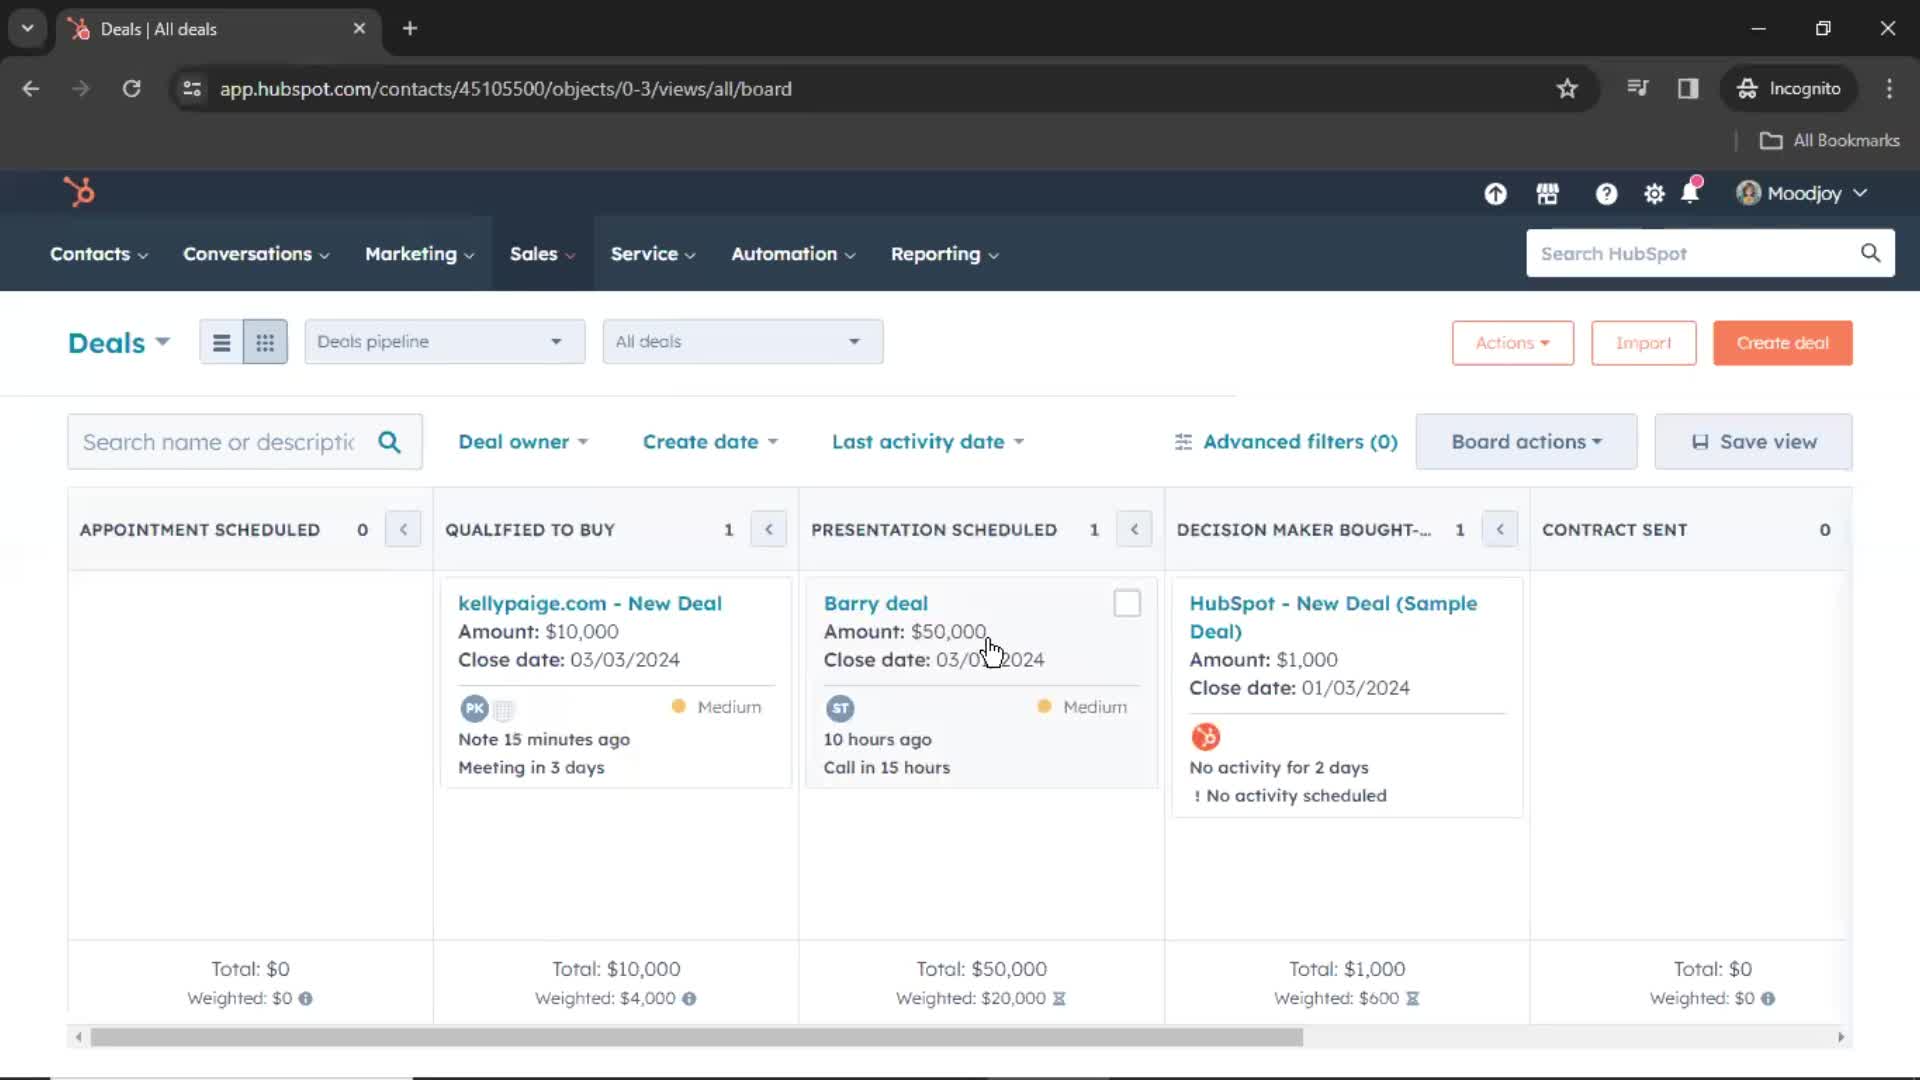Screen dimensions: 1920x1080
Task: Click info icon beside Weighted: $4,000
Action: coord(689,998)
